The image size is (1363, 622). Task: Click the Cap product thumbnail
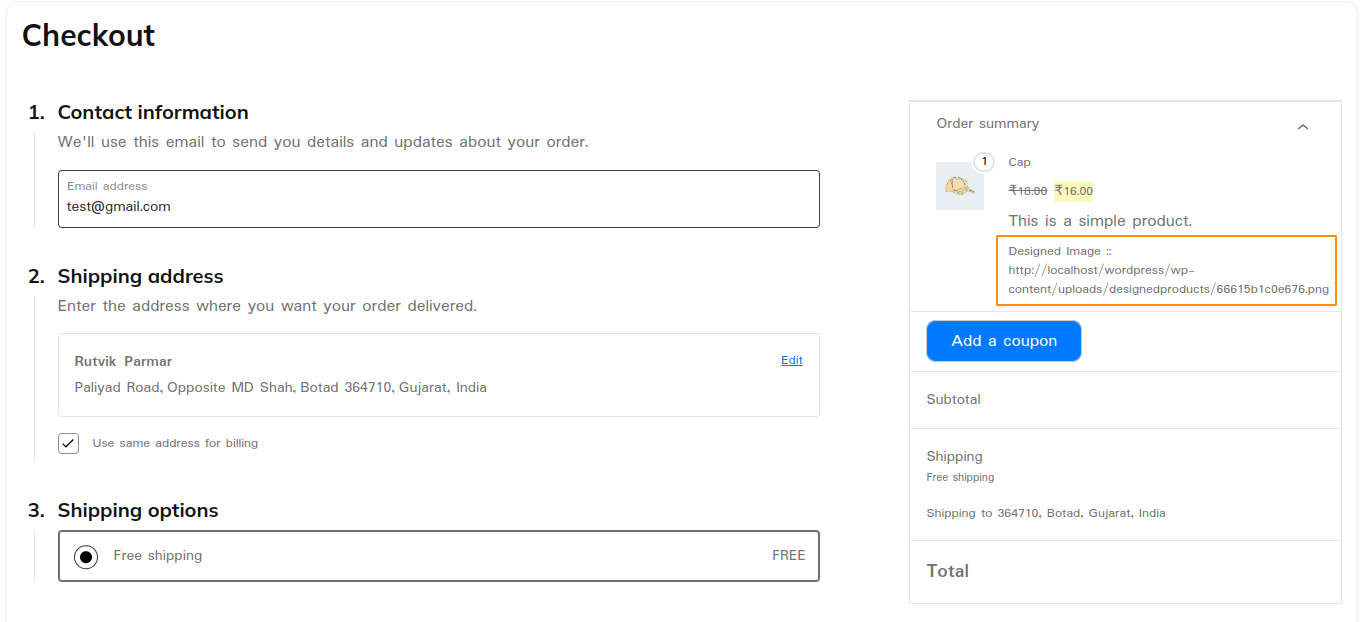pos(959,185)
